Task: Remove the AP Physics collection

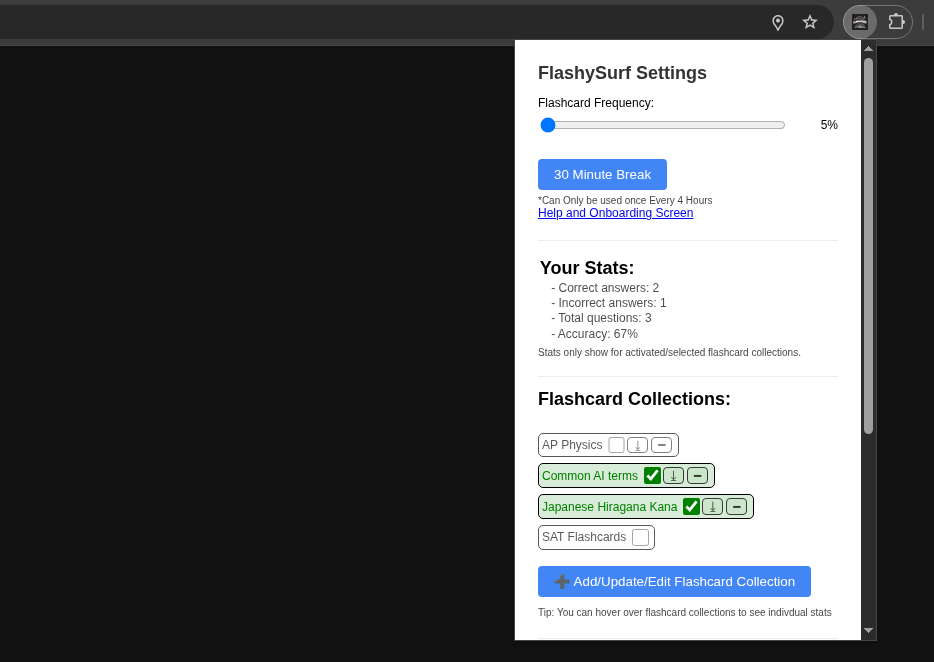Action: [661, 445]
